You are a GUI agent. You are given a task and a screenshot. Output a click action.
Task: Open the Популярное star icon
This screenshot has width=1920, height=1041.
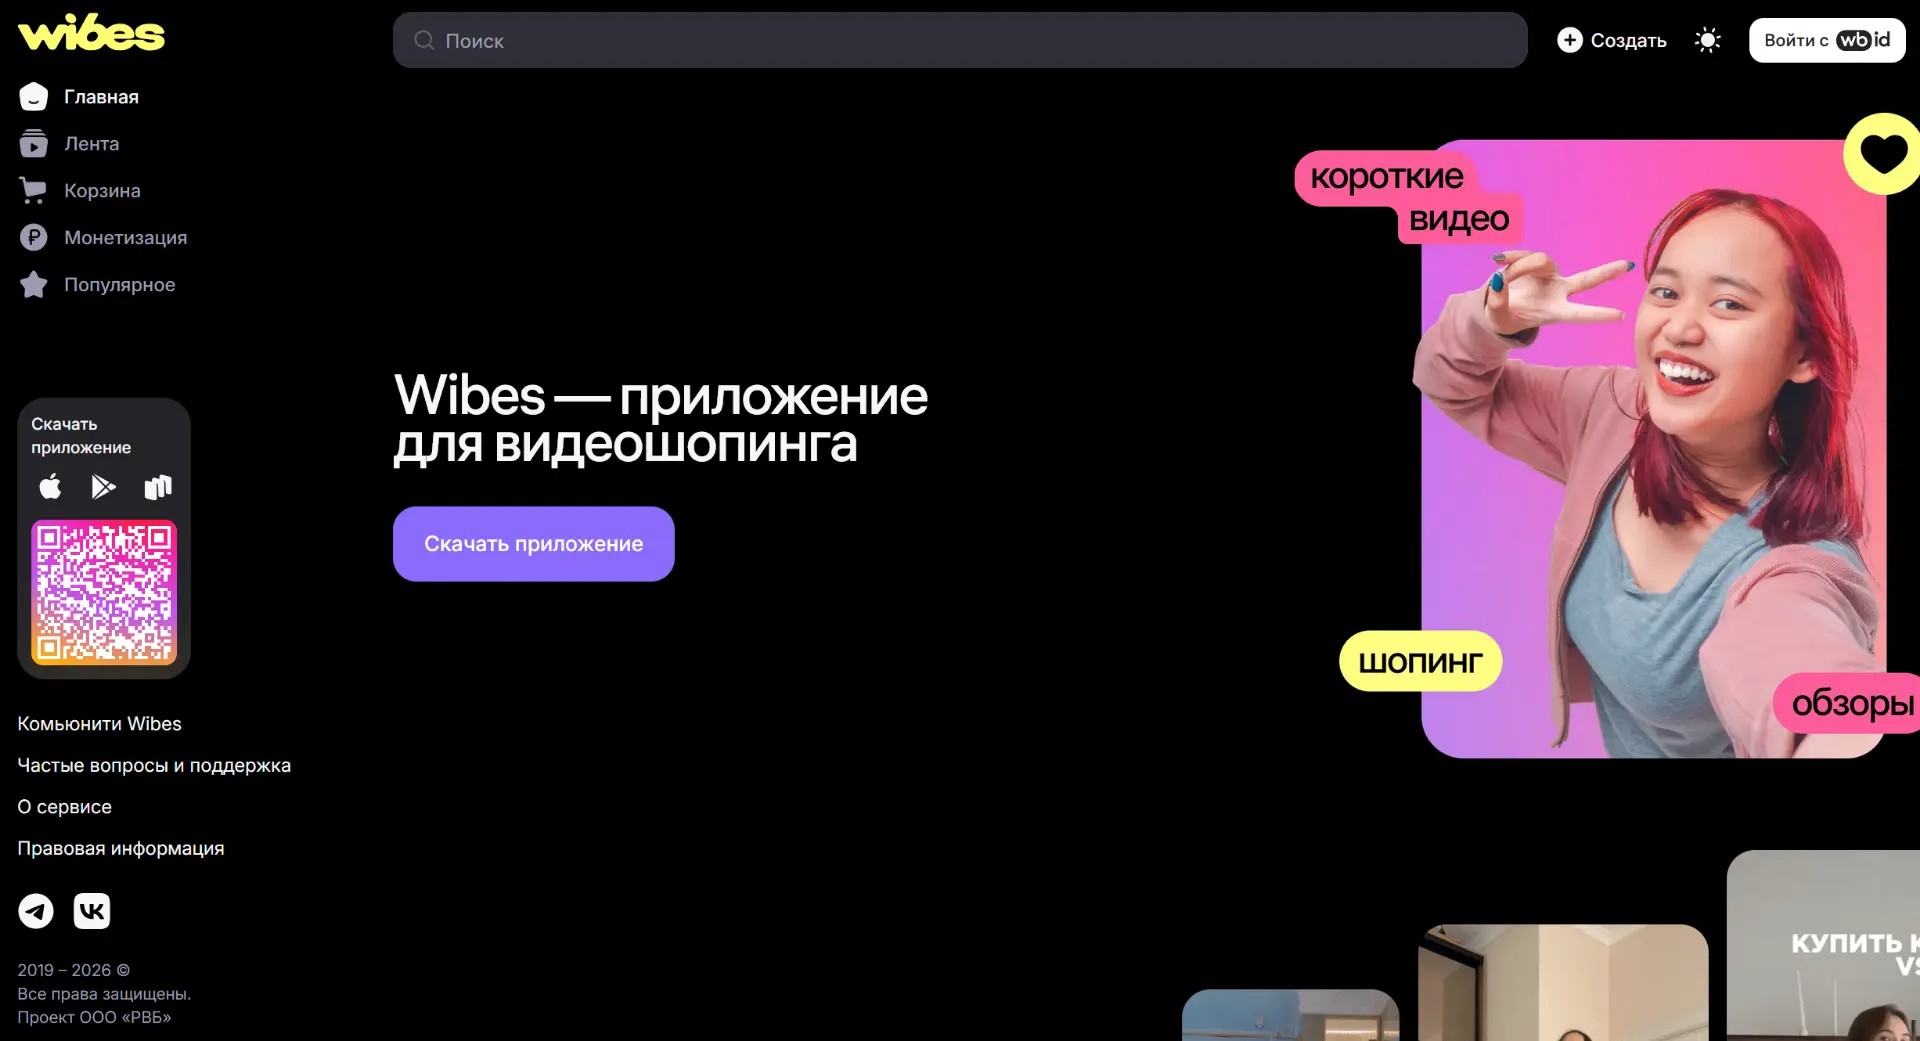click(x=33, y=284)
